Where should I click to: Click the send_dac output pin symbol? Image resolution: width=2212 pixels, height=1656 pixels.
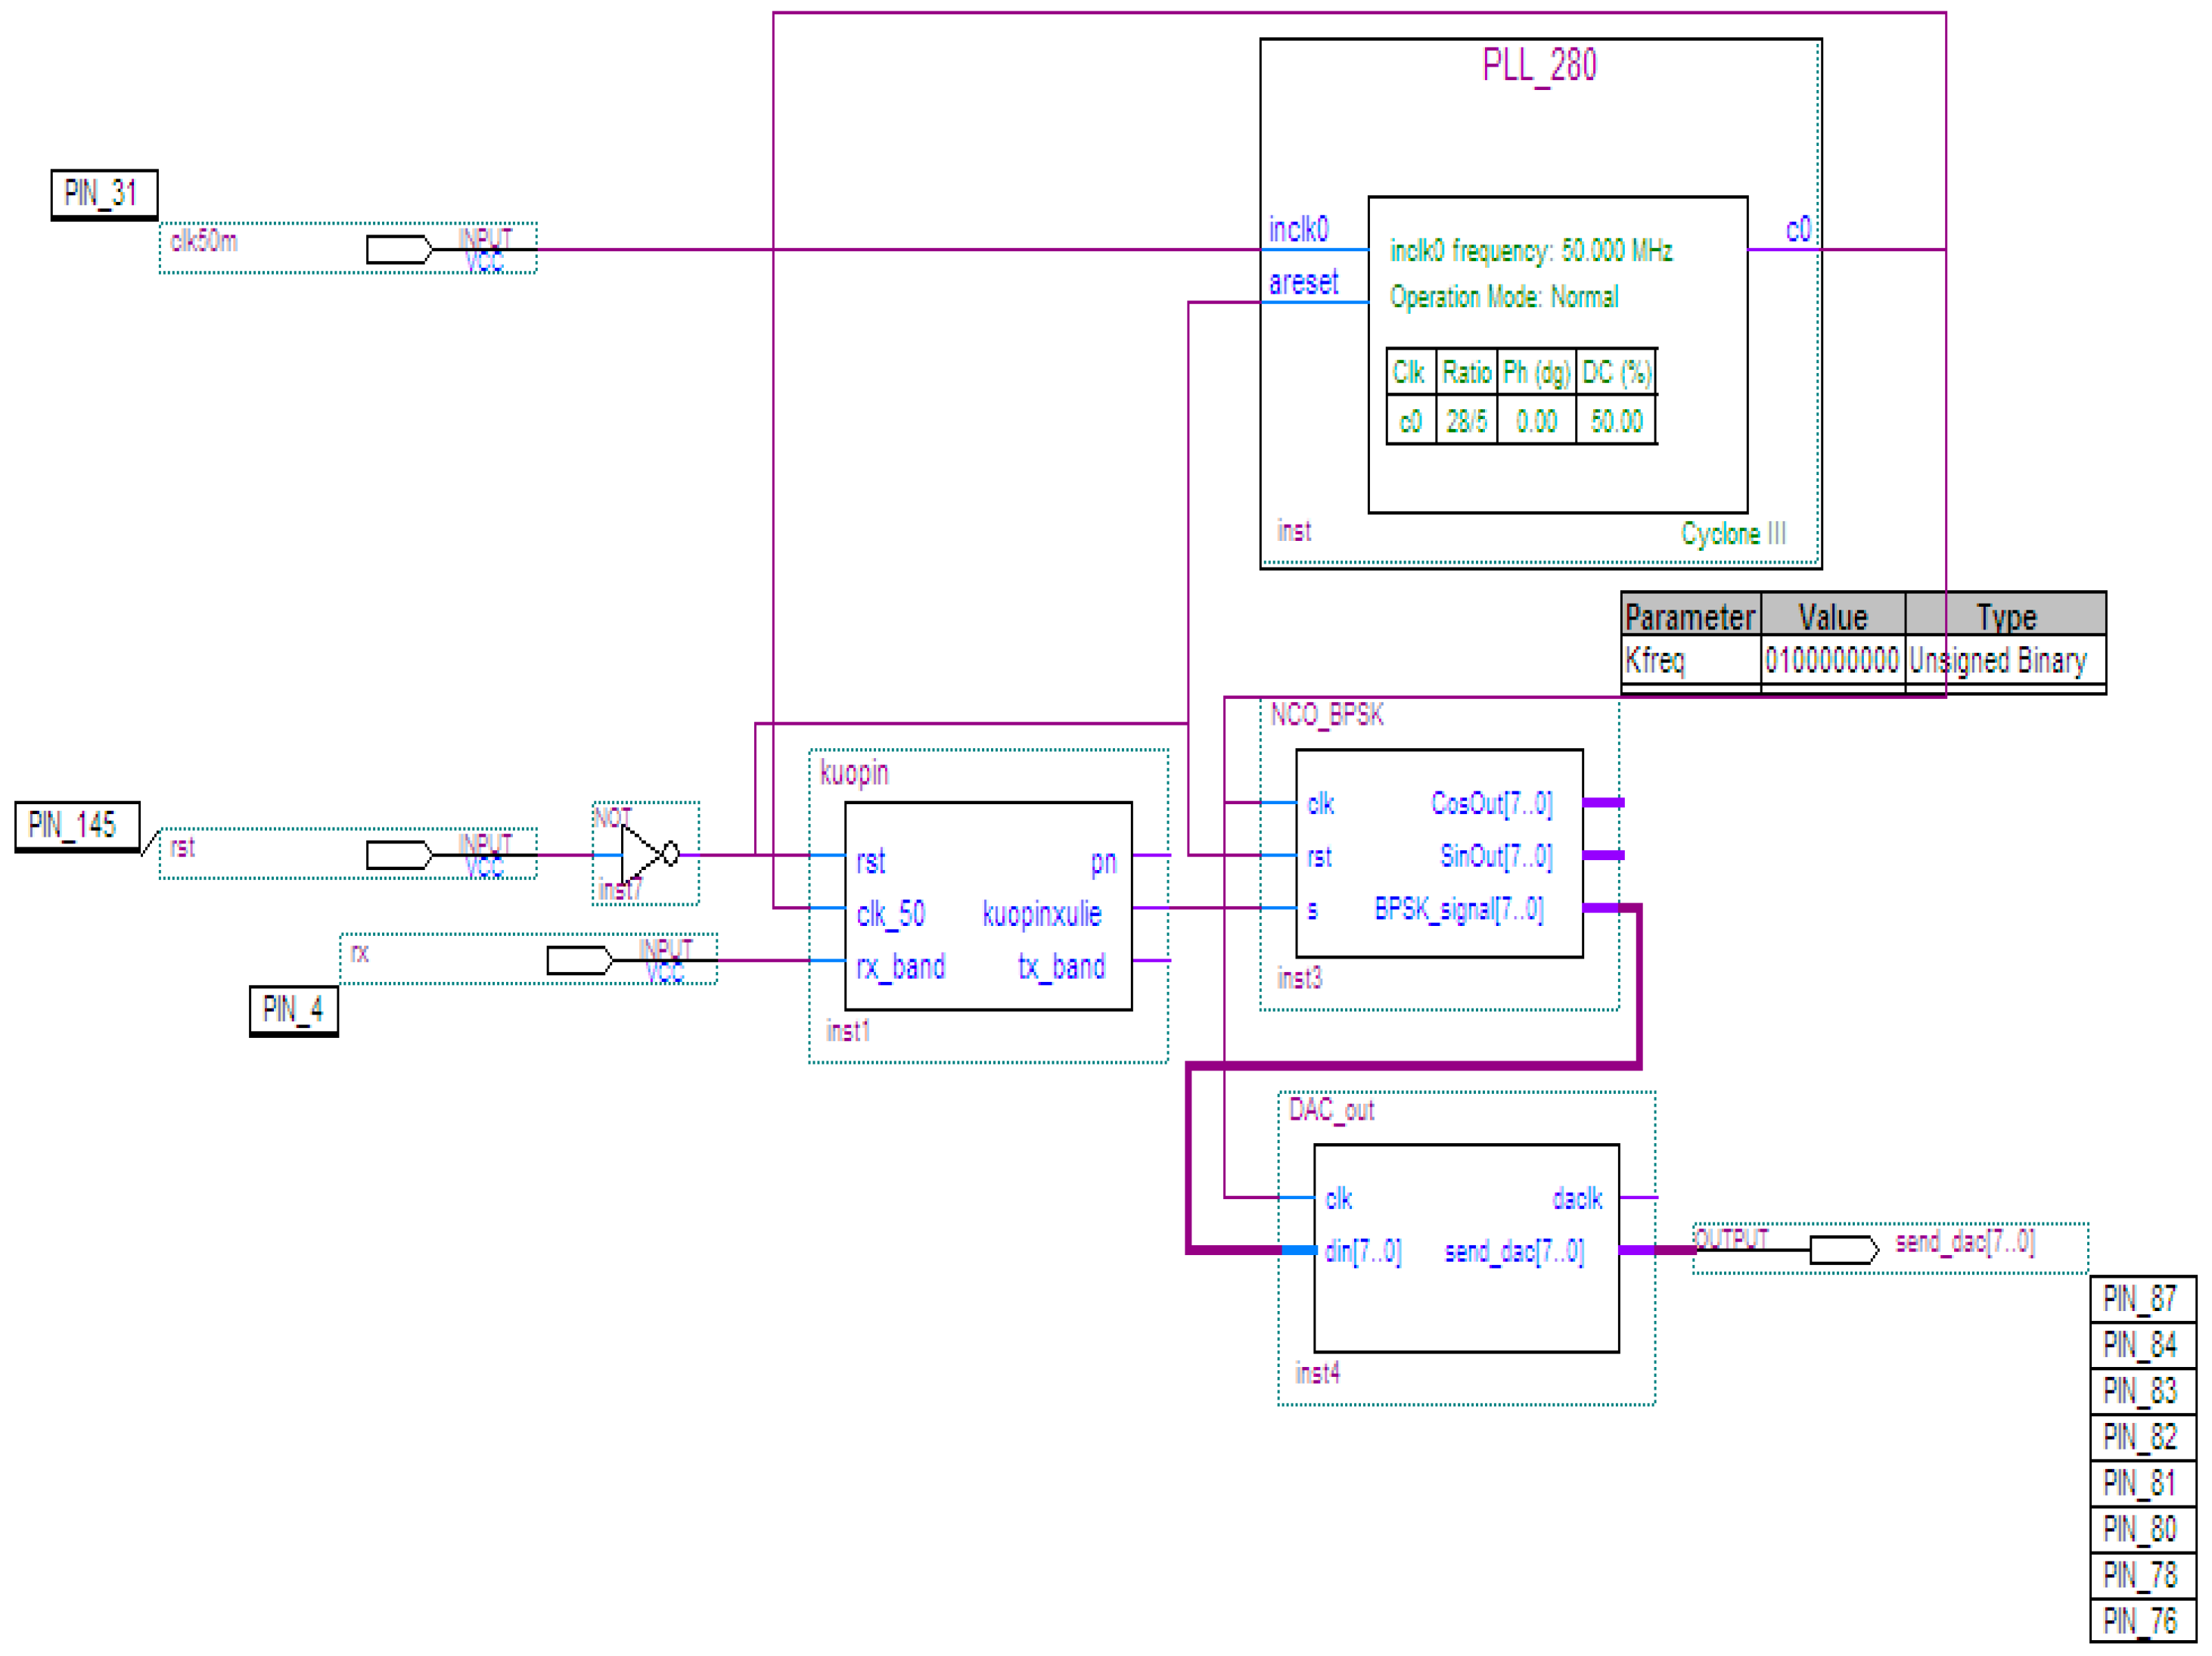(1843, 1249)
